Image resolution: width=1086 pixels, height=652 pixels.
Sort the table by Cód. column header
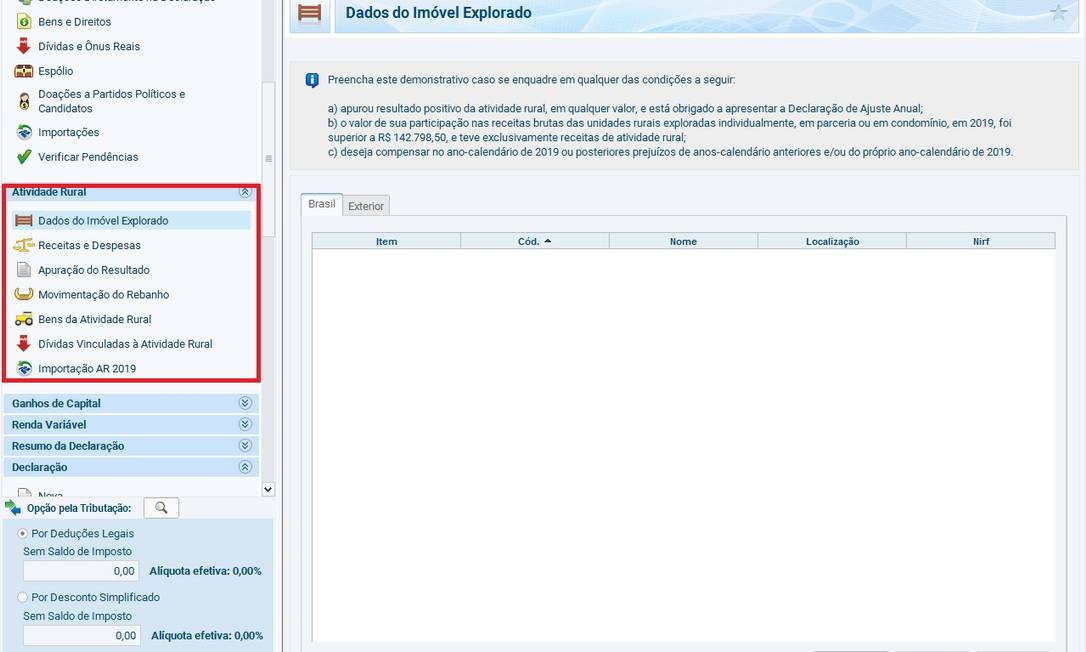point(534,241)
